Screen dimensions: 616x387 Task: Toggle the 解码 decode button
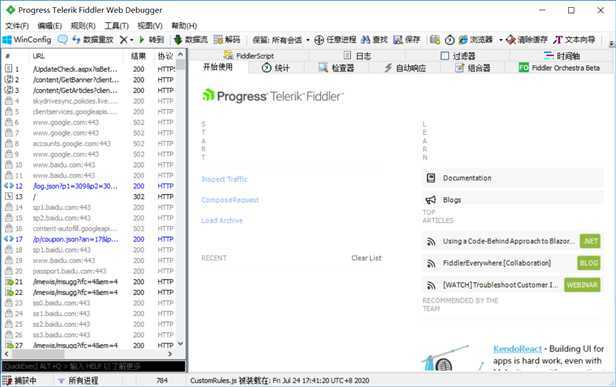(227, 40)
